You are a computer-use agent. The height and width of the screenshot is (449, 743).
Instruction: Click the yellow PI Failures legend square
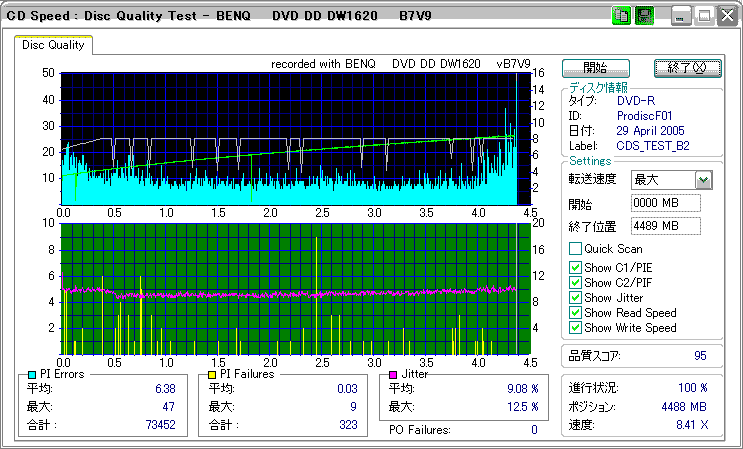211,374
